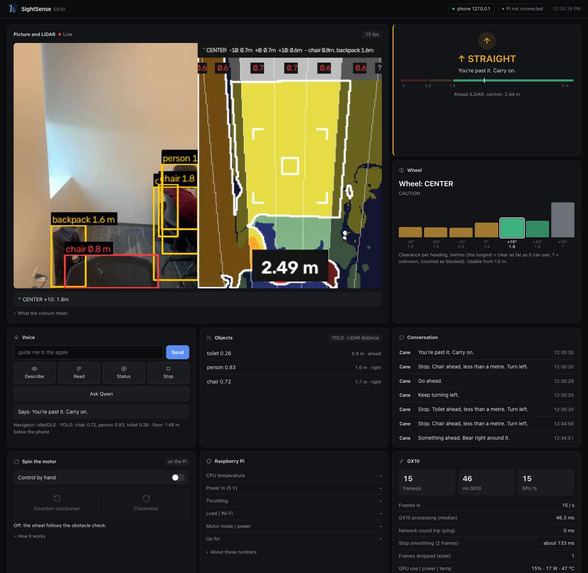Click the LiDAR distance range bar

point(487,80)
